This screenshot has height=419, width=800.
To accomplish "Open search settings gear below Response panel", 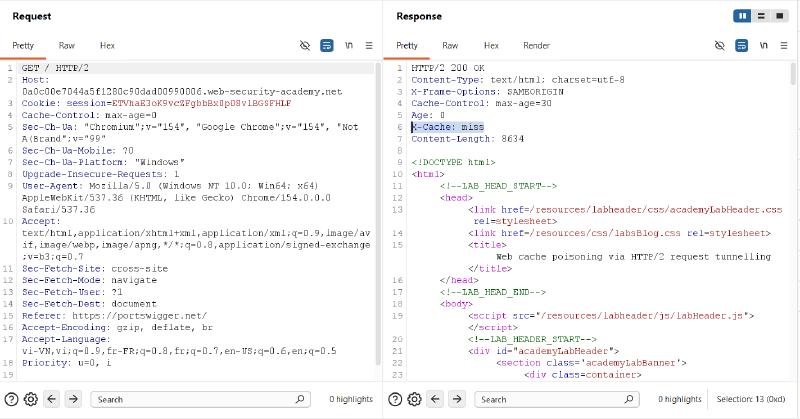I will (414, 399).
